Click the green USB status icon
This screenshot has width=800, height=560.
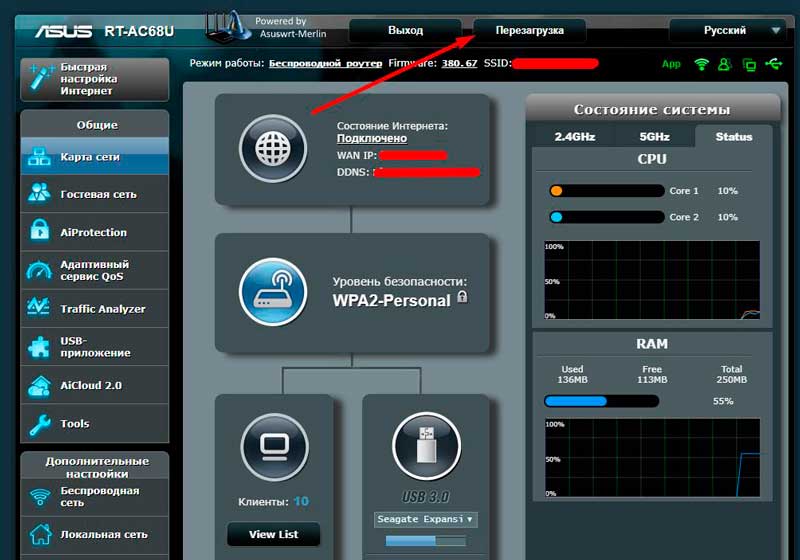pos(773,64)
